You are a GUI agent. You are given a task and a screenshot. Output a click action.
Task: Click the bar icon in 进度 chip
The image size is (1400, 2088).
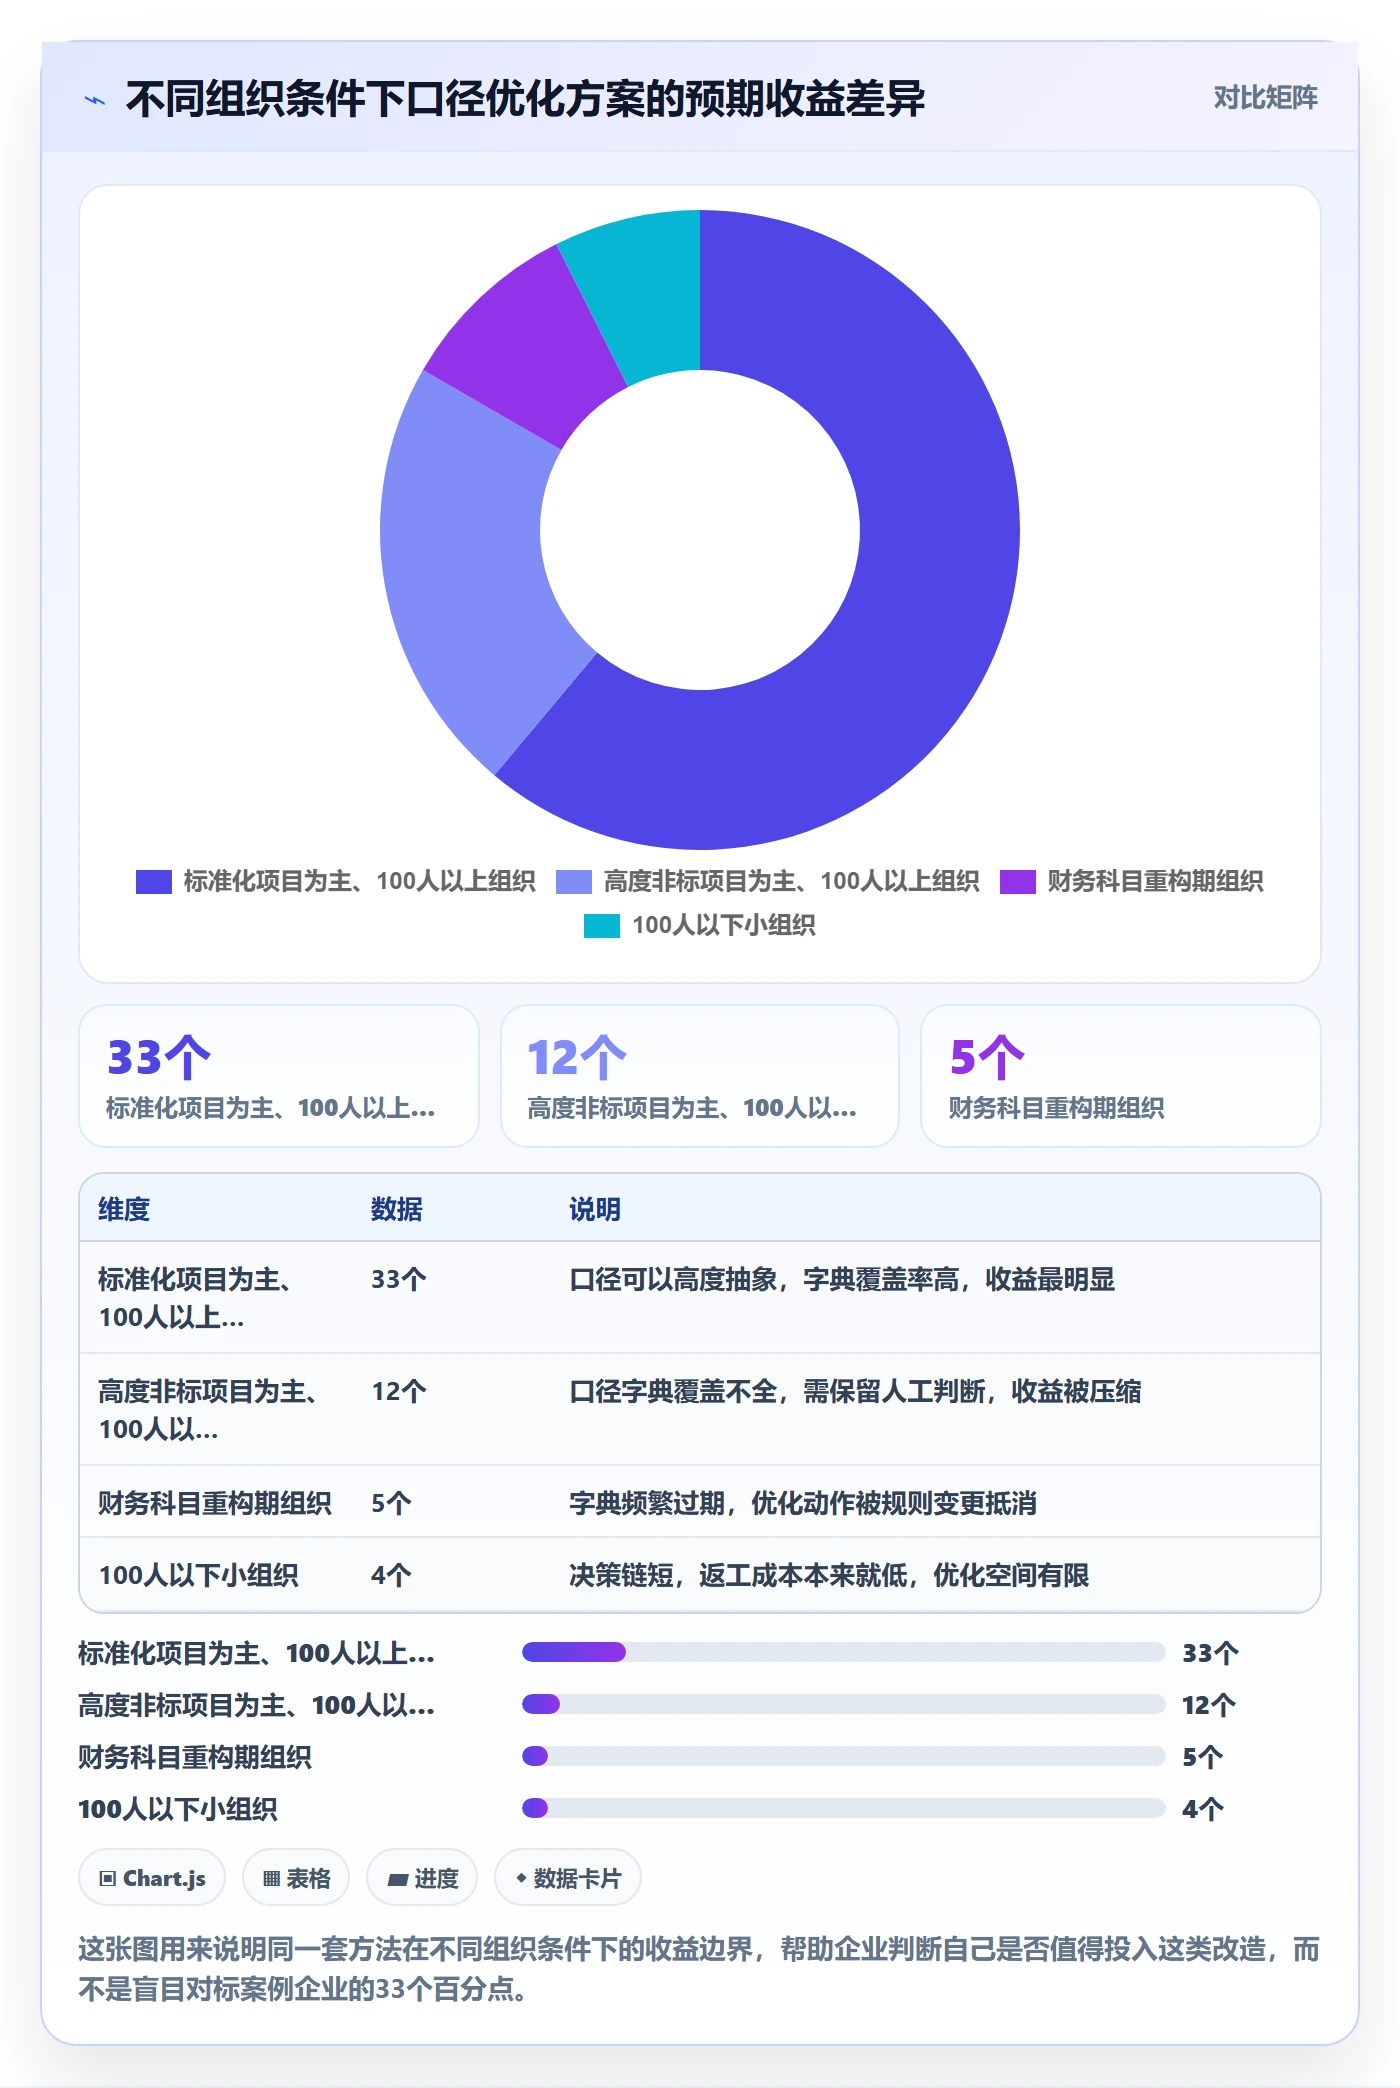(x=398, y=1880)
